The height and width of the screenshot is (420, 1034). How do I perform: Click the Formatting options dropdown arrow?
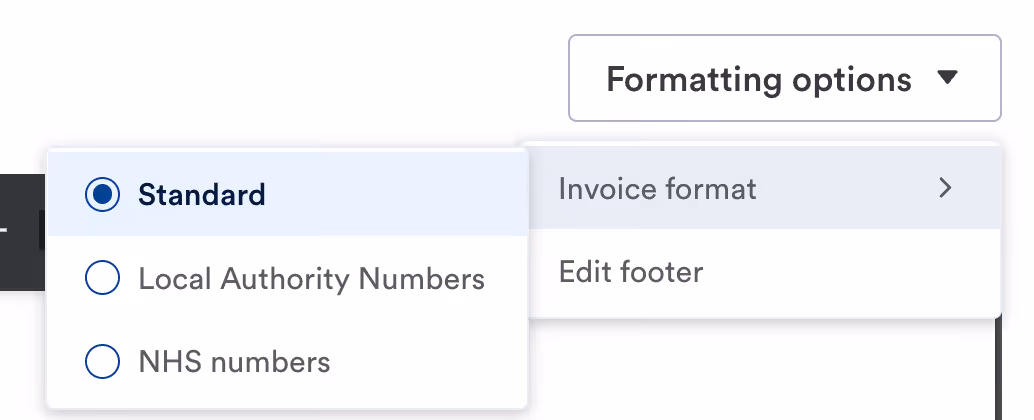[x=948, y=78]
